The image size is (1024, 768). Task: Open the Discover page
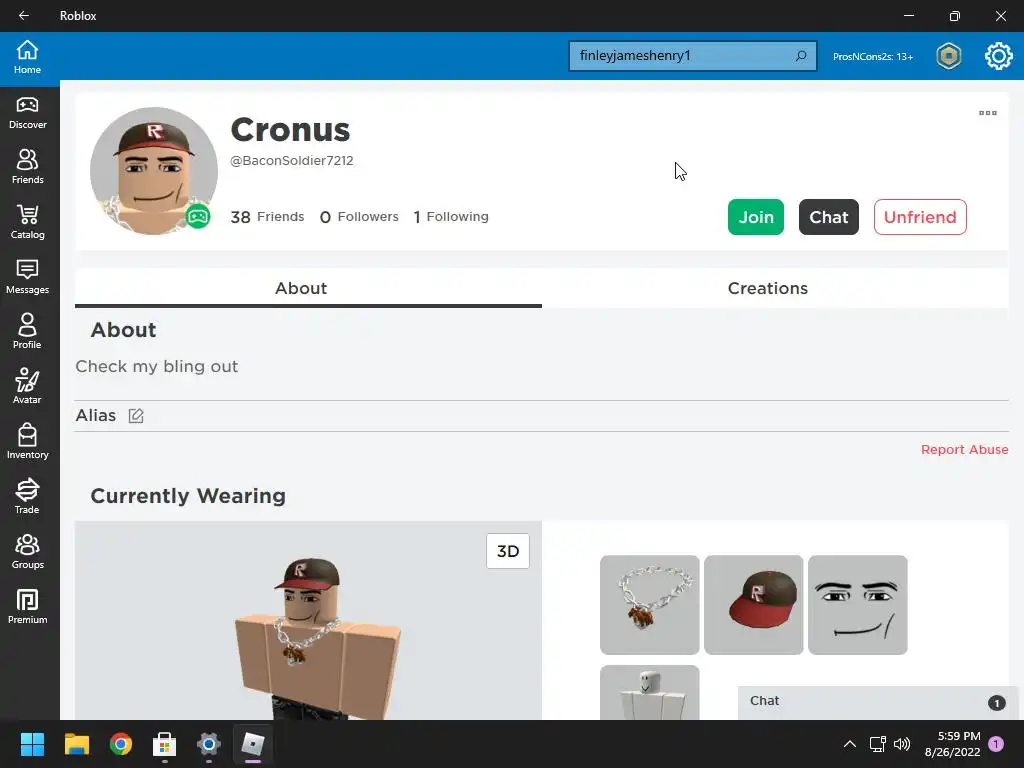click(x=27, y=113)
